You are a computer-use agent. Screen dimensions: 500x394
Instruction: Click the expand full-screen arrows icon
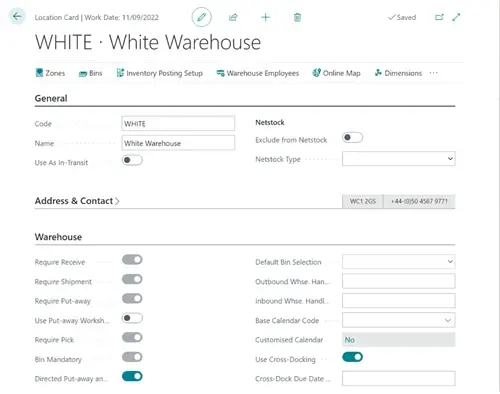click(456, 17)
